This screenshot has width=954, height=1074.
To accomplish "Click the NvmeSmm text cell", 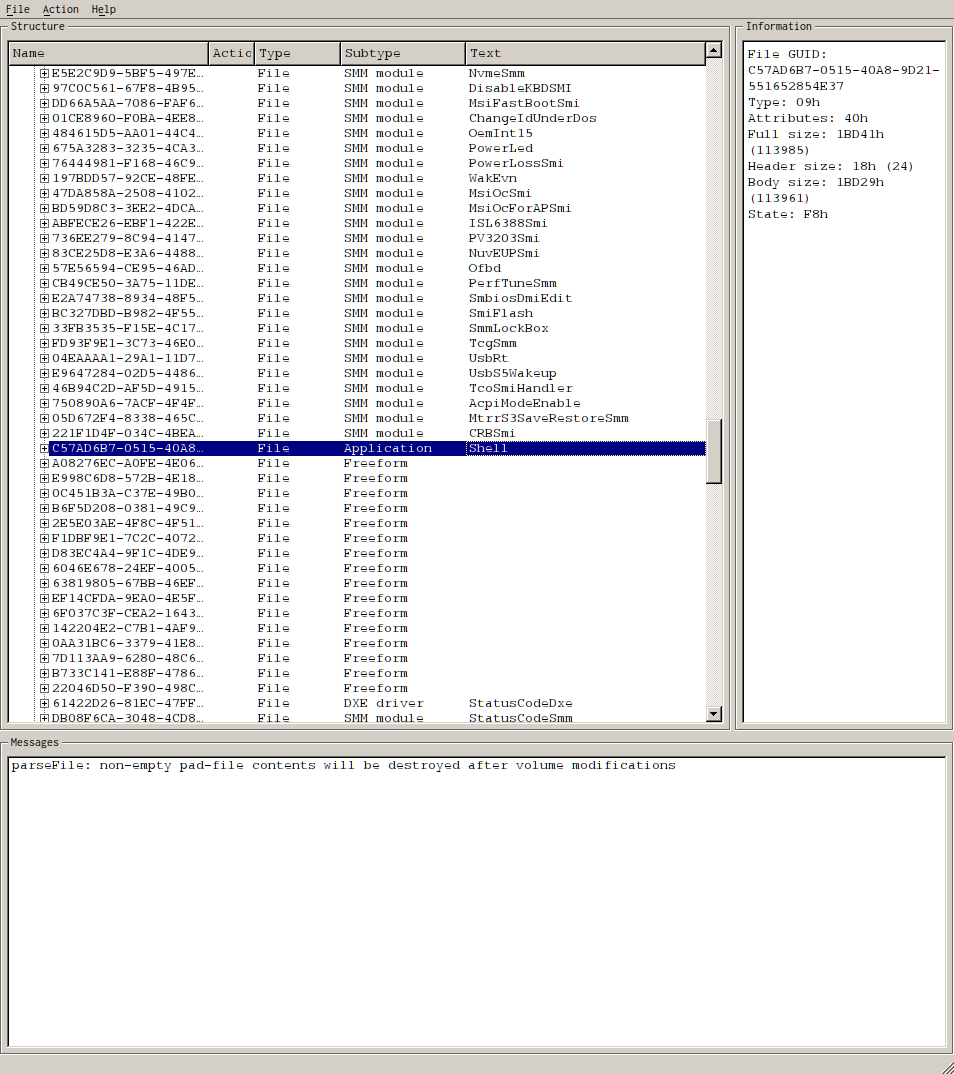I will 496,73.
